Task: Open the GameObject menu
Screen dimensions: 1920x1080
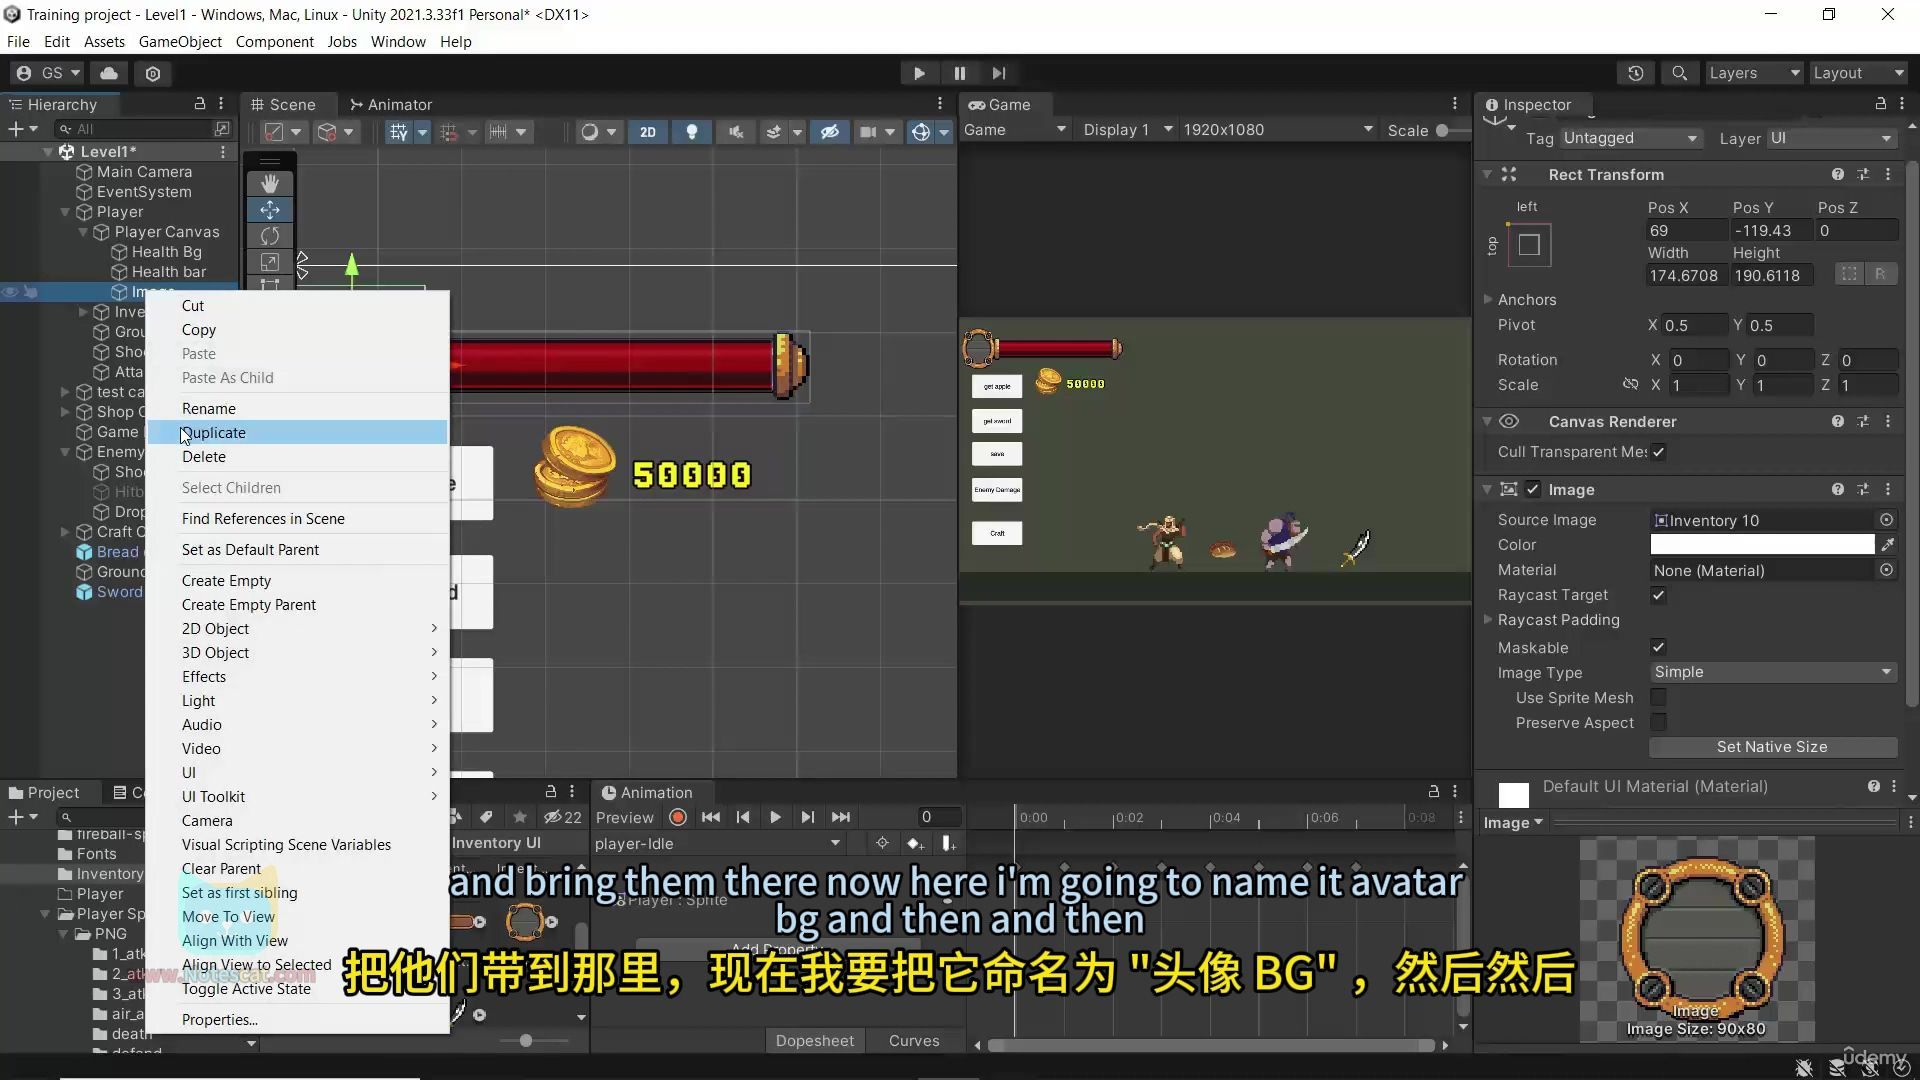Action: [180, 41]
